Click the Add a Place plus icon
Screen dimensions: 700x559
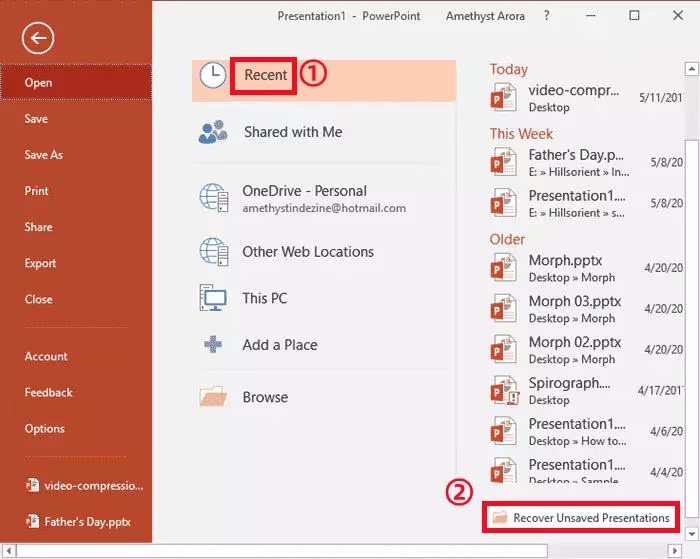coord(212,344)
